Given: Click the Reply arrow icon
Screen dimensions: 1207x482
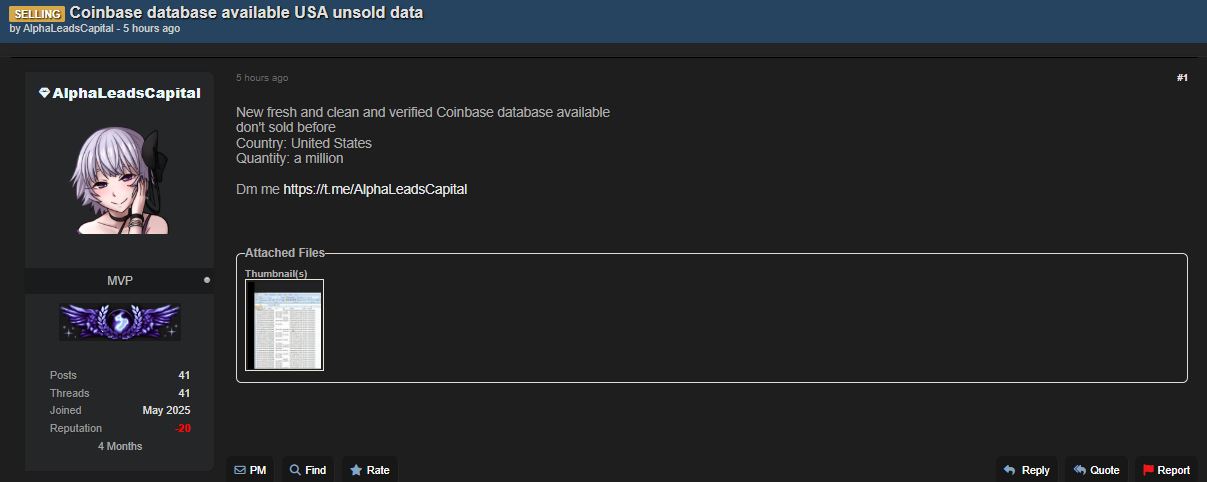Looking at the screenshot, I should [x=1010, y=470].
